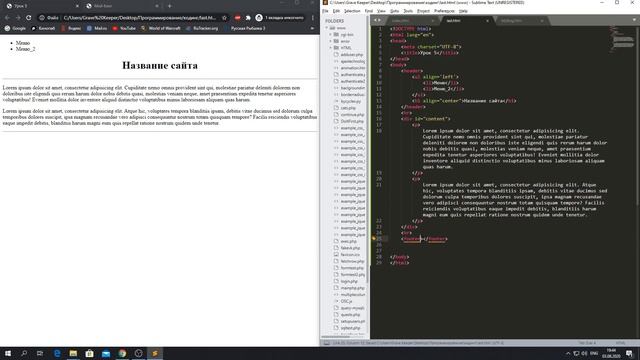Open the incognito profile indicator
Image resolution: width=640 pixels, height=360 pixels.
[x=280, y=18]
